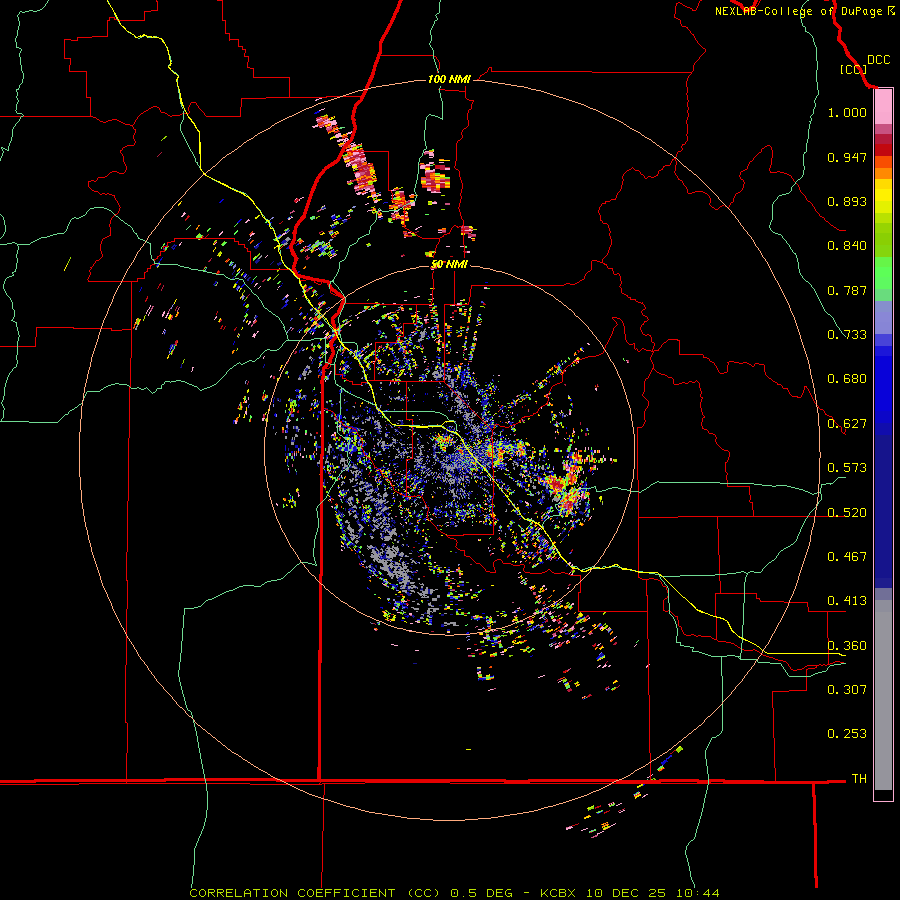This screenshot has width=900, height=900.
Task: Click the 0.253 scale value
Action: pyautogui.click(x=847, y=734)
